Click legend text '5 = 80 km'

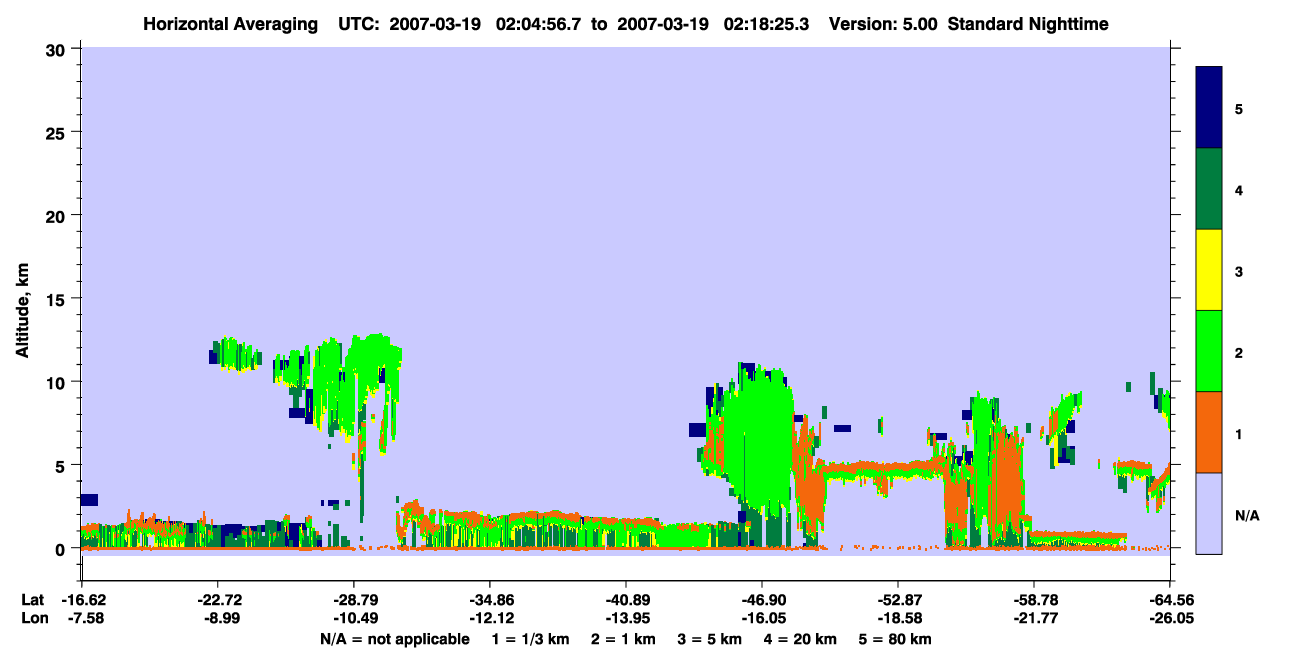pos(895,639)
